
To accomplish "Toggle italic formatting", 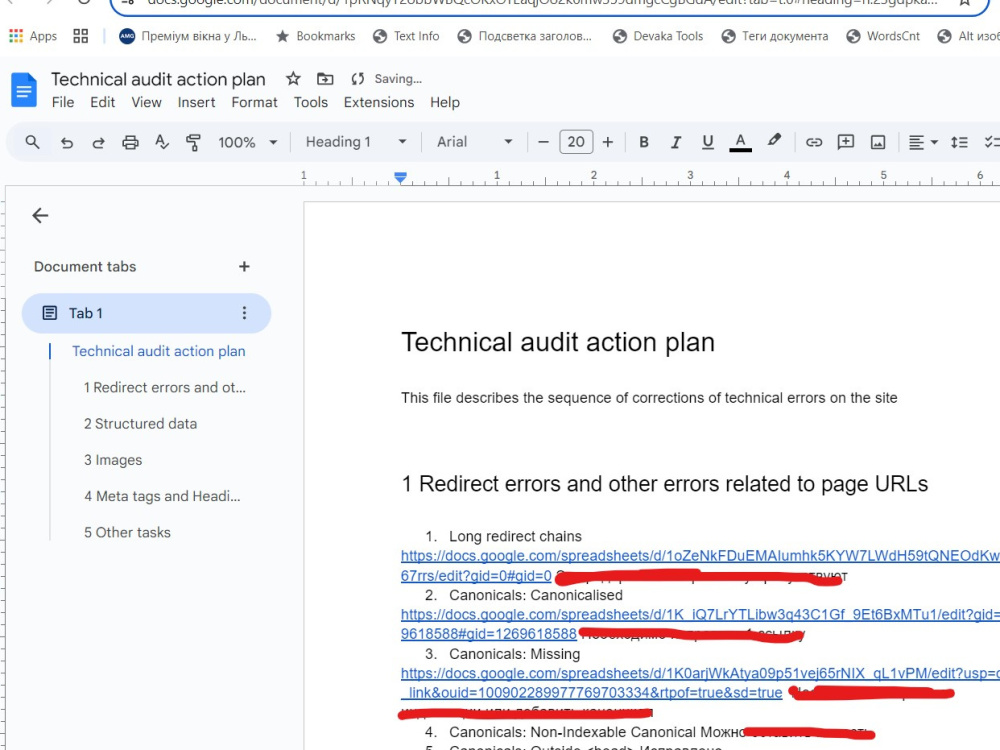I will click(675, 142).
